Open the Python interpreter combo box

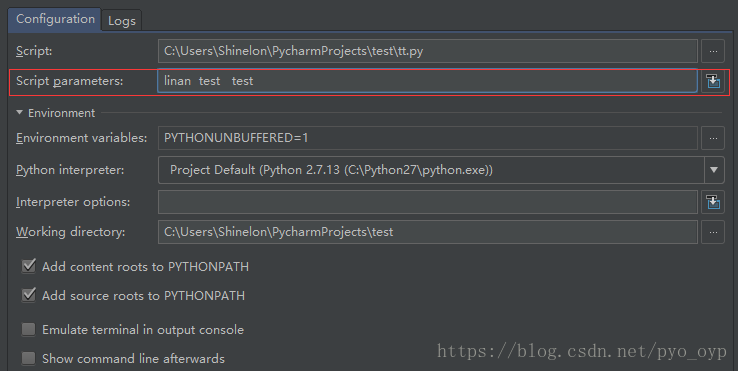(x=441, y=170)
